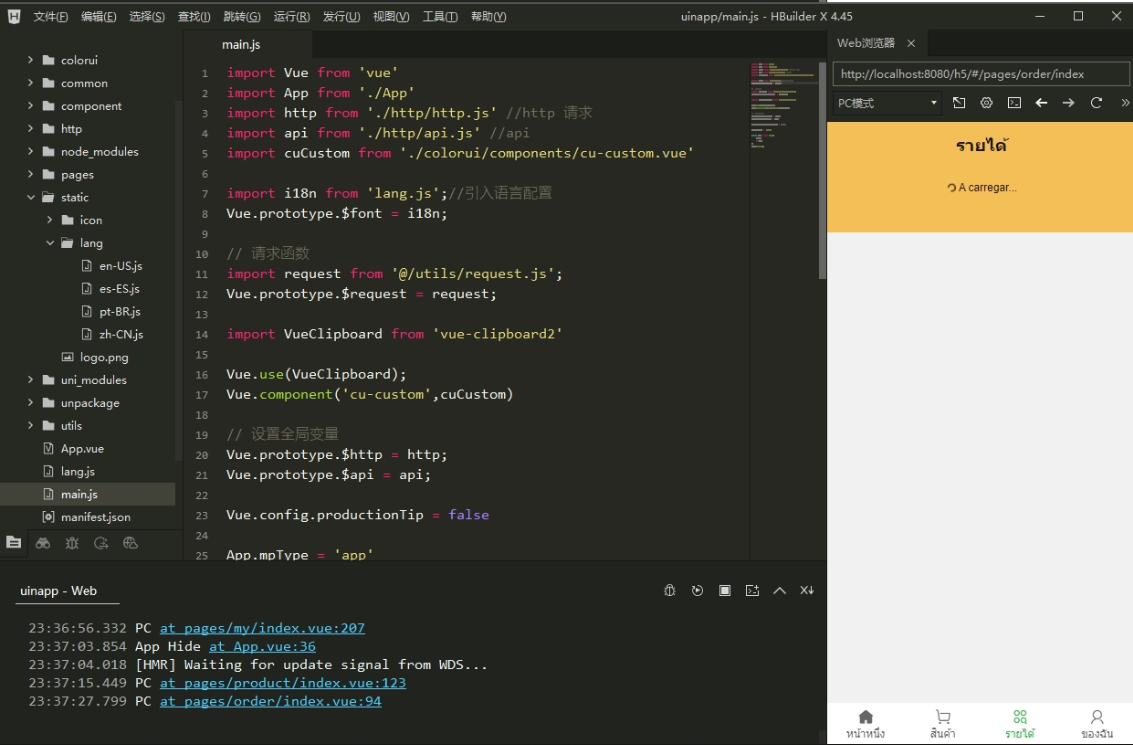Open the 文件(F) menu

coord(51,17)
